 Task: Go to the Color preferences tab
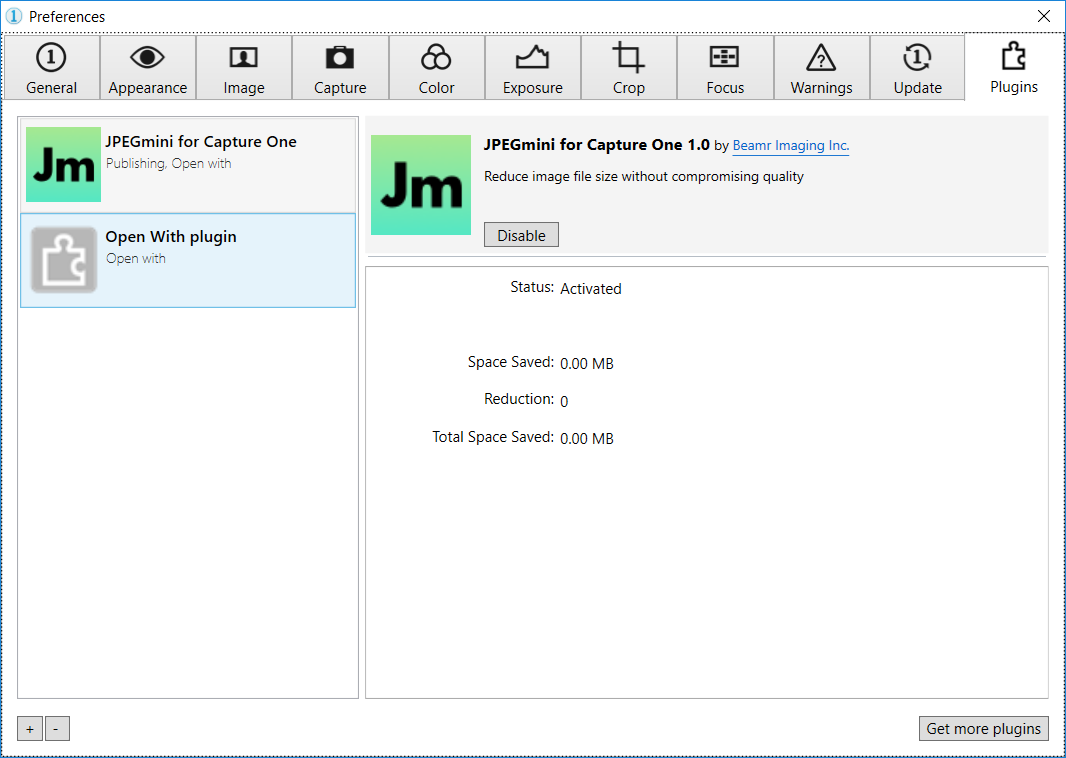click(436, 68)
